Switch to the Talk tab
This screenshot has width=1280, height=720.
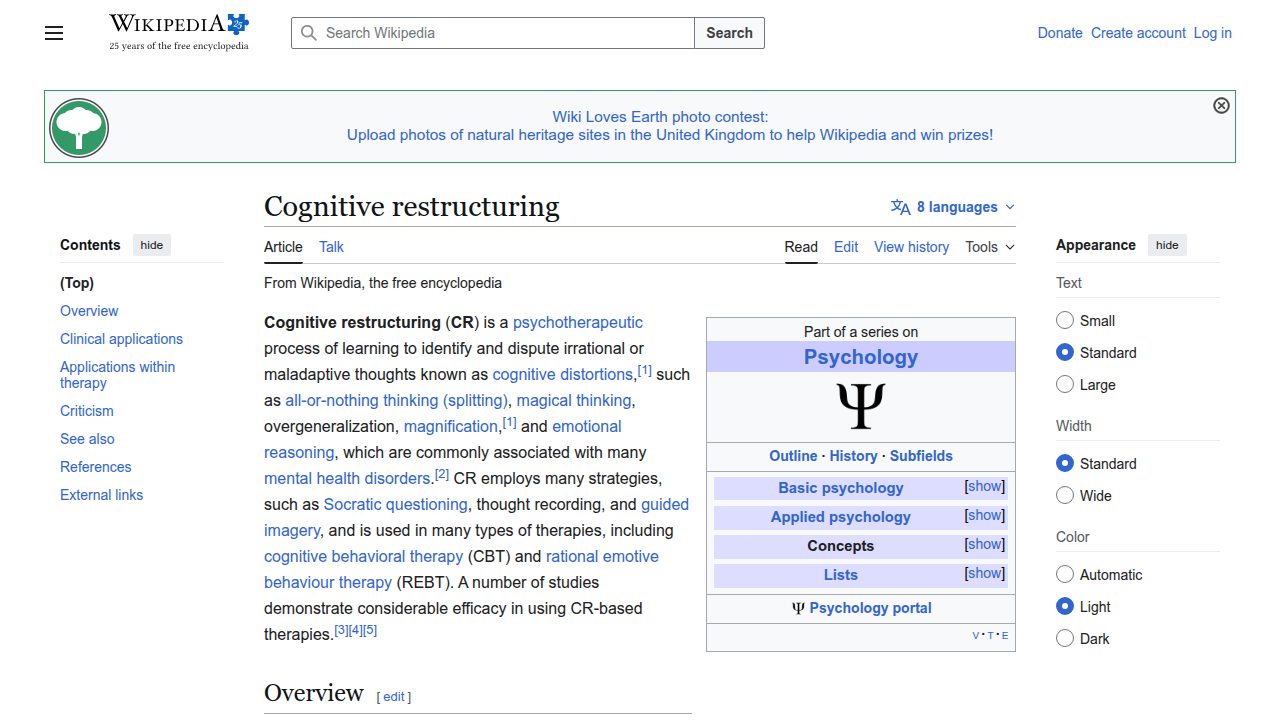[331, 247]
